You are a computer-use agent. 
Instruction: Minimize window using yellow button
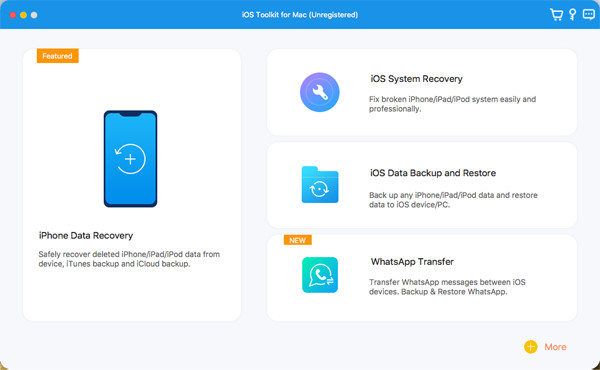pyautogui.click(x=23, y=15)
